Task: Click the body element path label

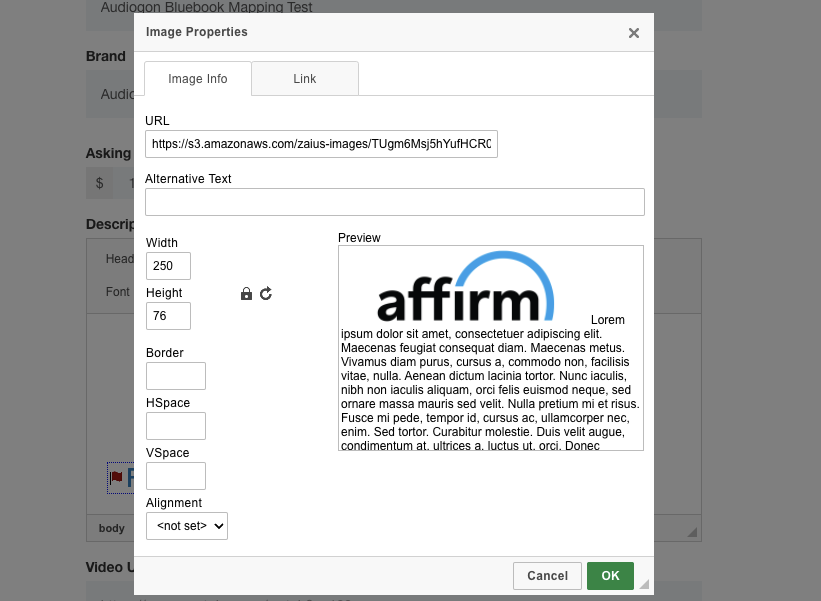Action: pyautogui.click(x=112, y=528)
